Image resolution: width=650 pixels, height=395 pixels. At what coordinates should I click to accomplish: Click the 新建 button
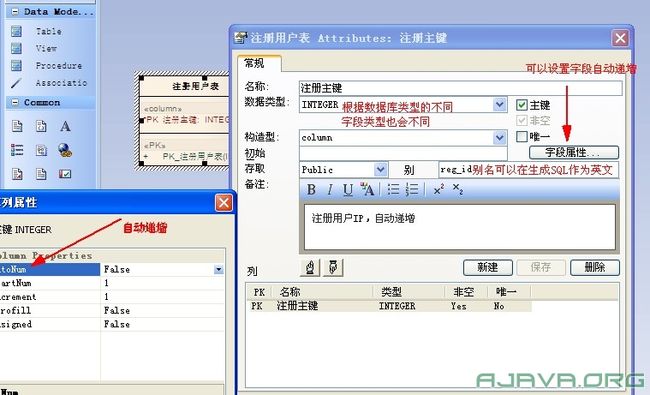click(488, 267)
